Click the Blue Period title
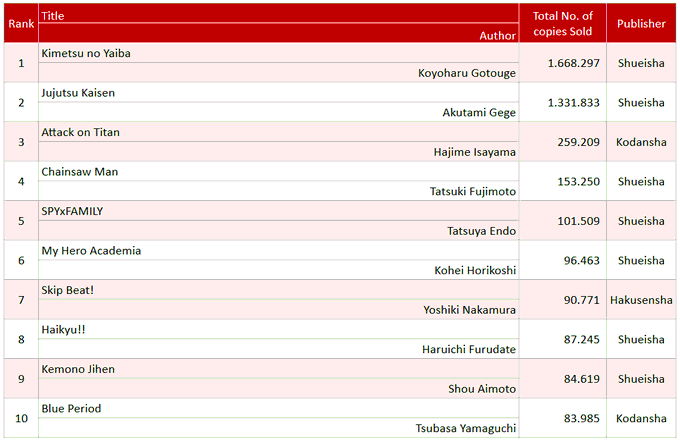 pyautogui.click(x=71, y=409)
